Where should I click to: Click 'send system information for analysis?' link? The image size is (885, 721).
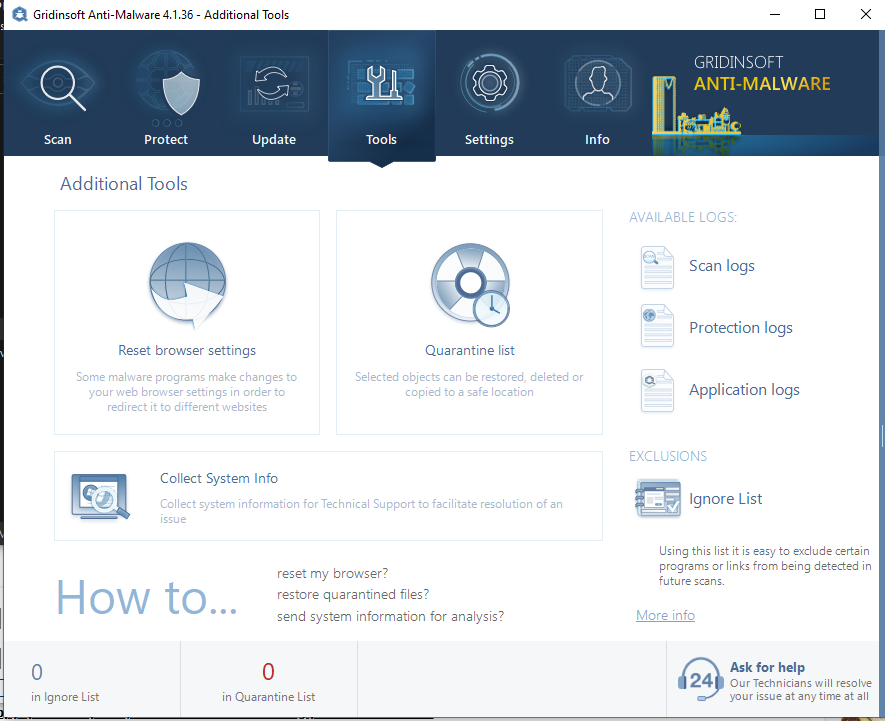point(390,617)
